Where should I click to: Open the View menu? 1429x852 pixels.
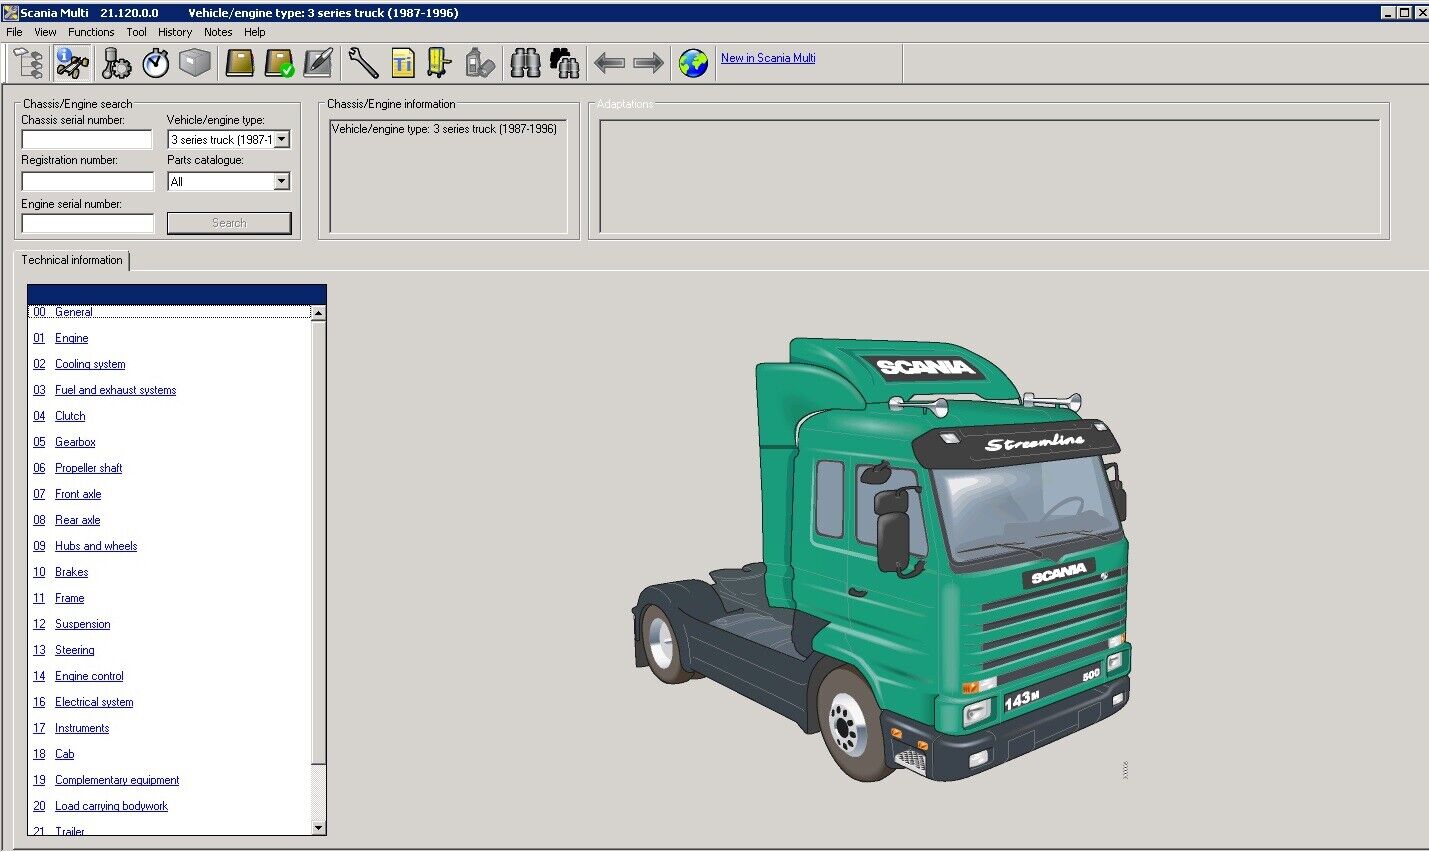(x=45, y=32)
